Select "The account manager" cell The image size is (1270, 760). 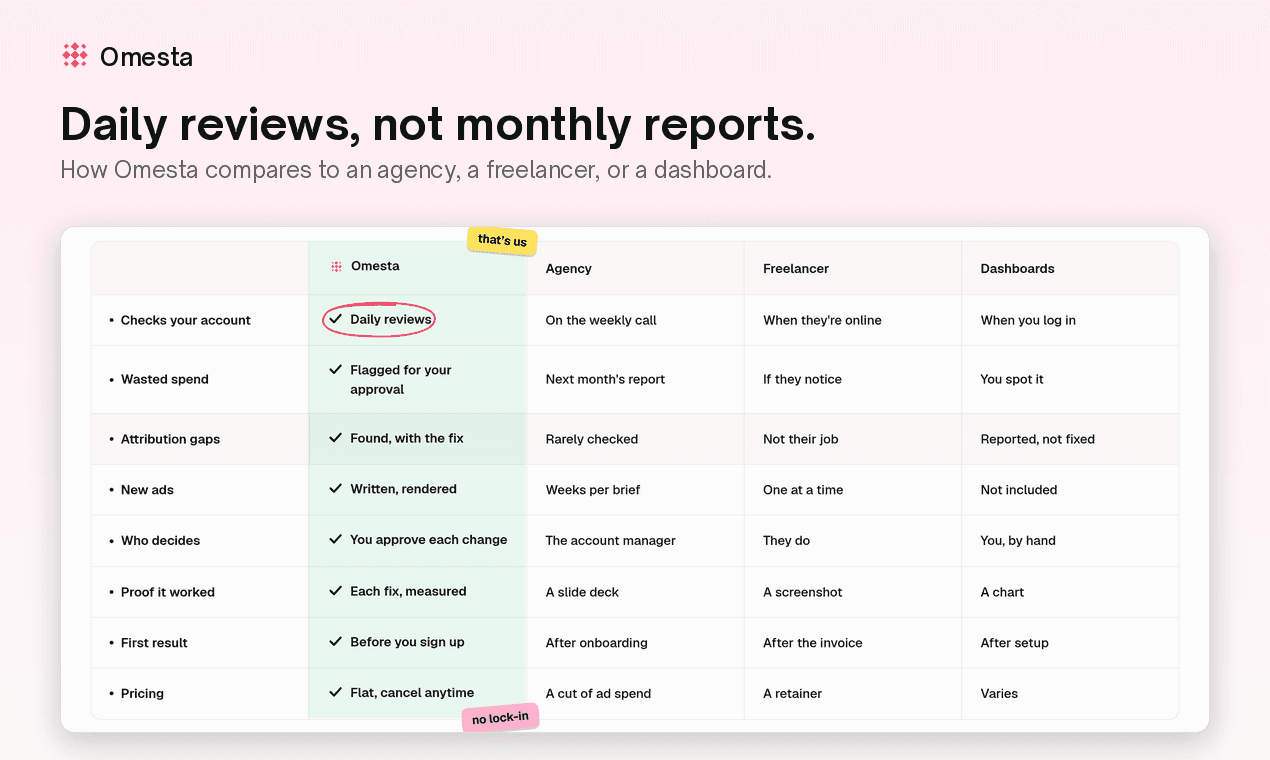[611, 540]
